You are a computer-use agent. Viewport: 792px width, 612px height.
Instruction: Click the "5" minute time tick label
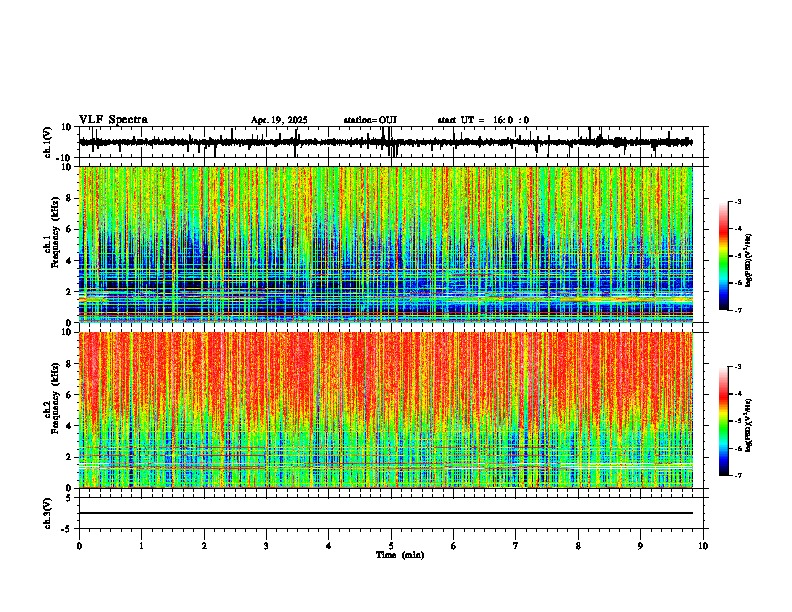pos(391,546)
